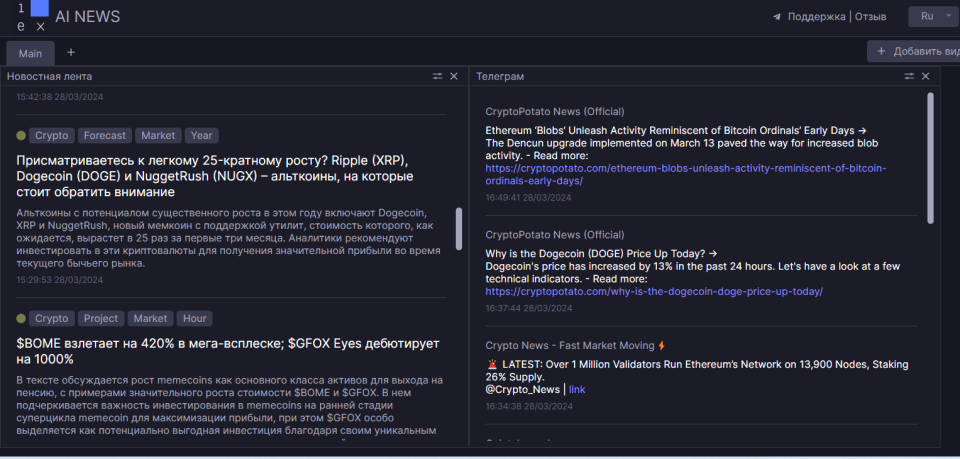The height and width of the screenshot is (459, 960).
Task: Open settings of Новостная лента panel
Action: [x=437, y=76]
